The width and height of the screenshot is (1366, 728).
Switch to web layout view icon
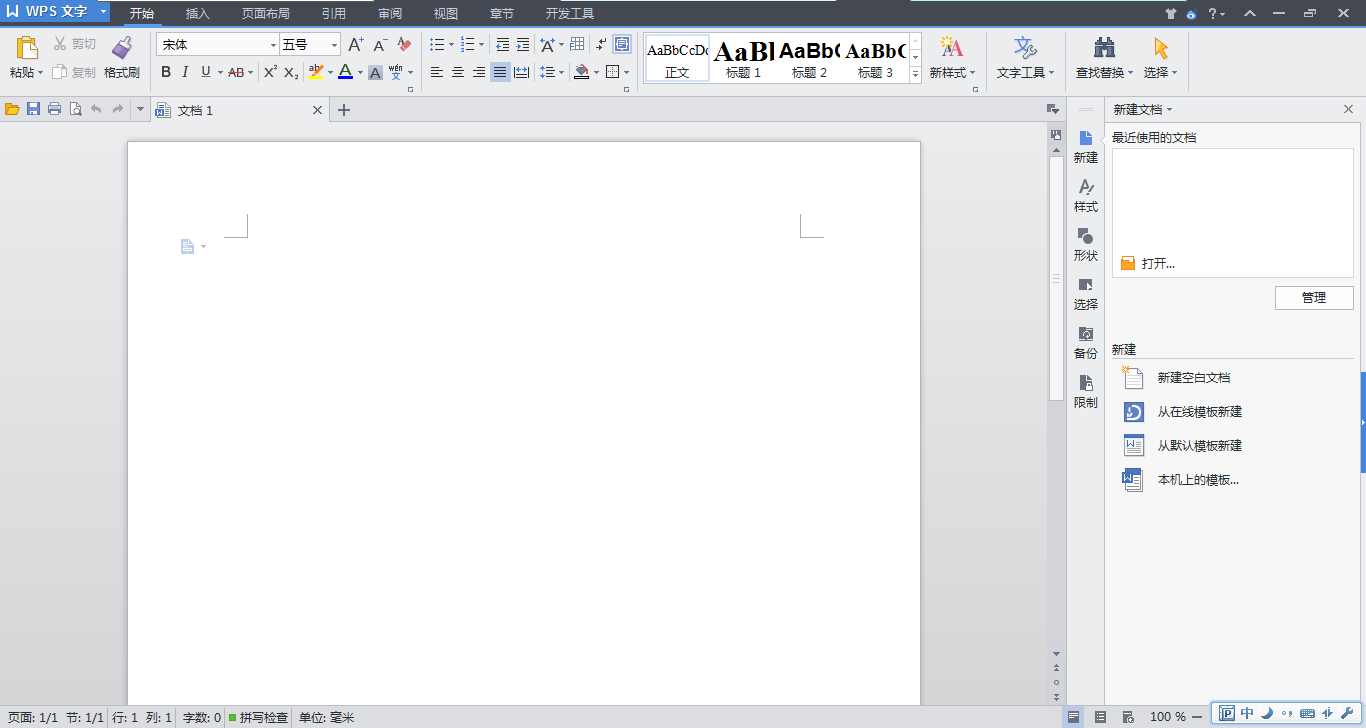1128,716
